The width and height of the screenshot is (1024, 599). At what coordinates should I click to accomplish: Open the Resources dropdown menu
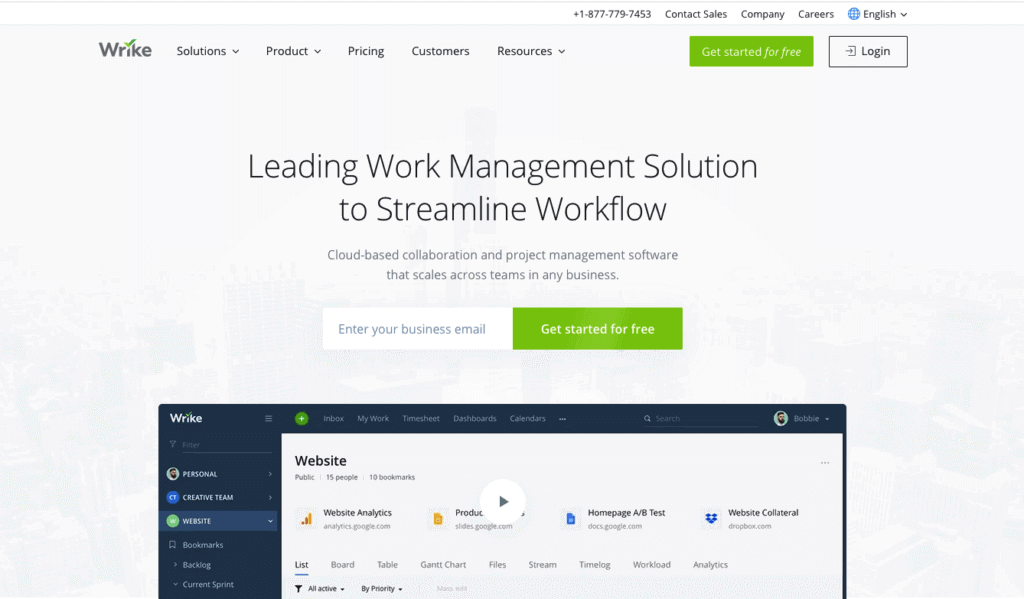(x=531, y=51)
